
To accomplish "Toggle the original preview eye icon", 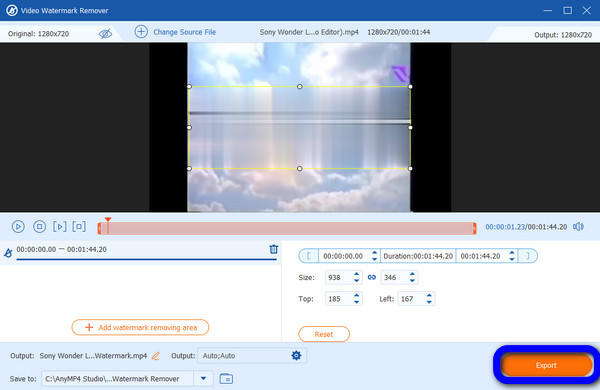I will pyautogui.click(x=105, y=34).
